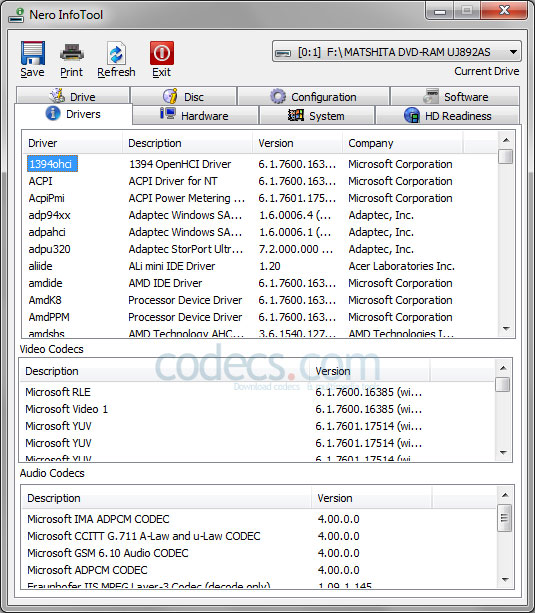
Task: Click the Drivers info icon
Action: coord(53,113)
